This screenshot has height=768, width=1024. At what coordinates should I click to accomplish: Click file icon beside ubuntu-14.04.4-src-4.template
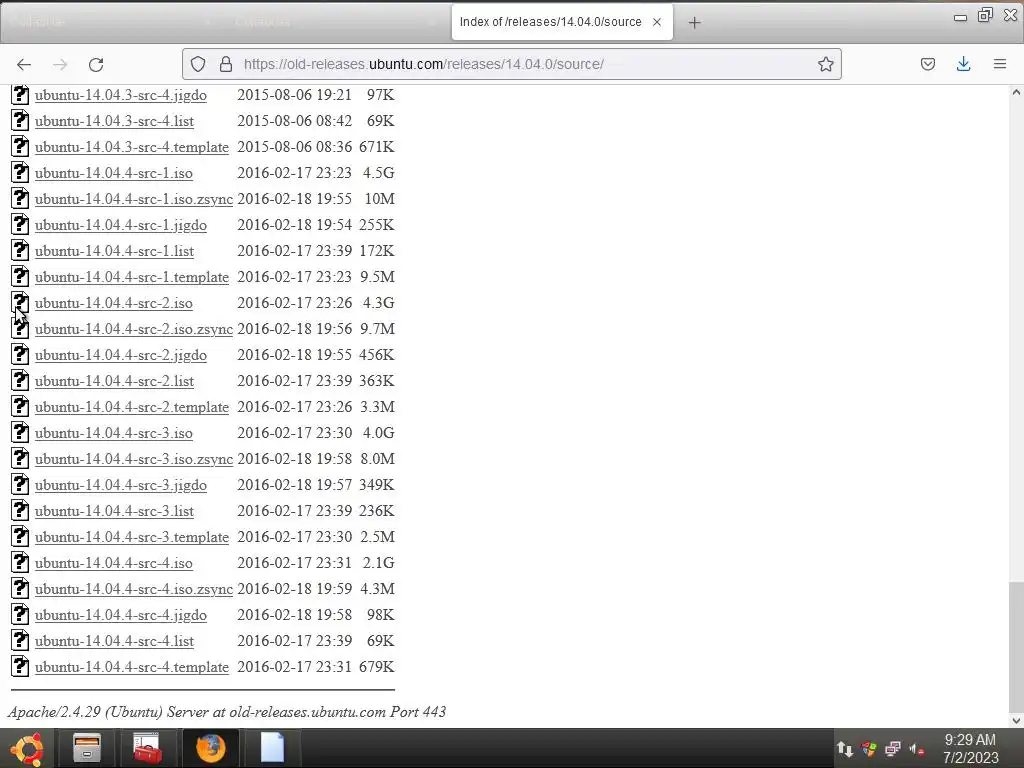click(20, 666)
